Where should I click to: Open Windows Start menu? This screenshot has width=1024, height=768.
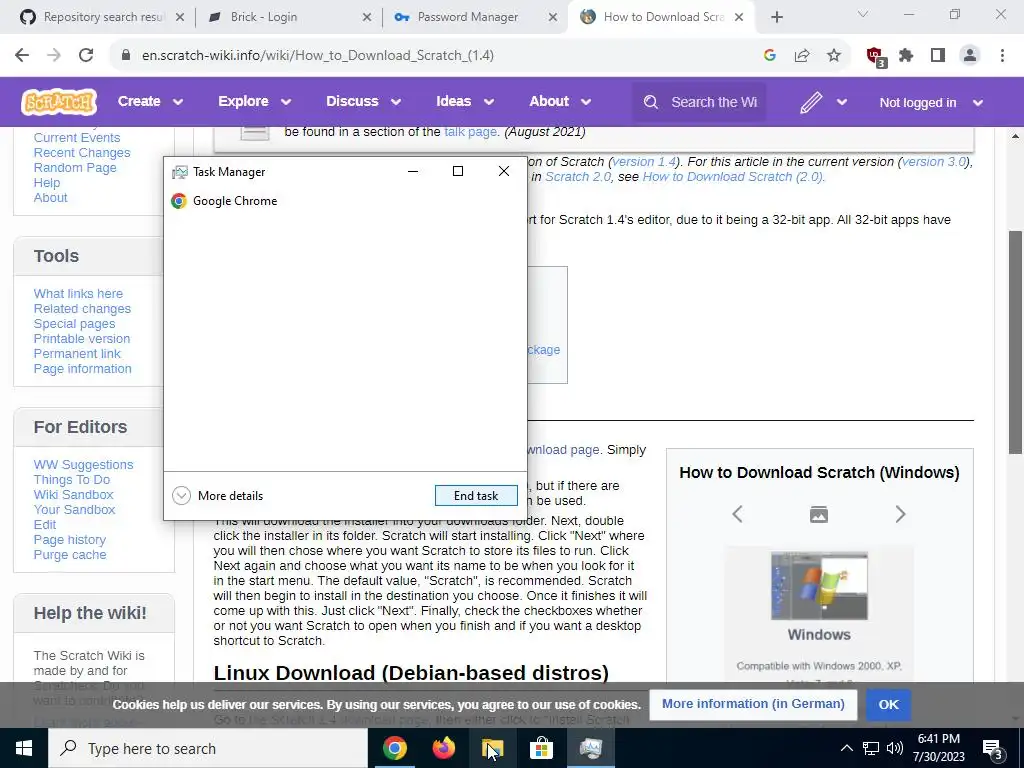coord(24,748)
